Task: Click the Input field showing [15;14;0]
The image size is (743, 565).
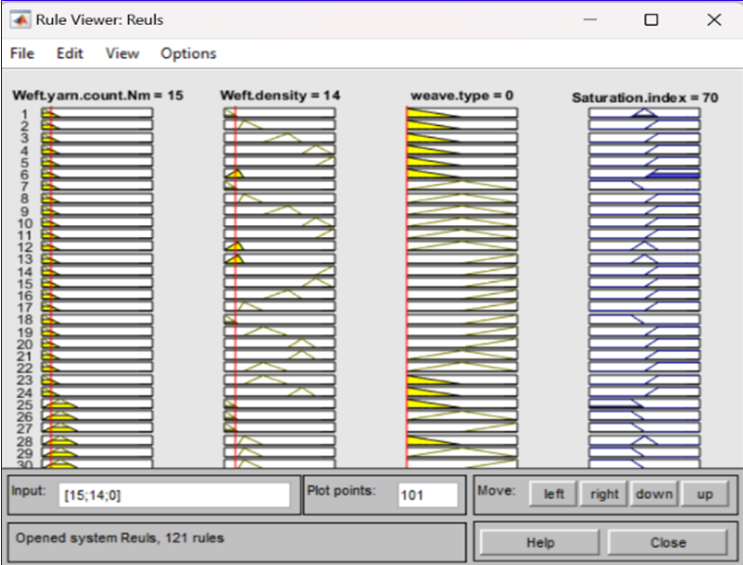Action: pos(174,495)
